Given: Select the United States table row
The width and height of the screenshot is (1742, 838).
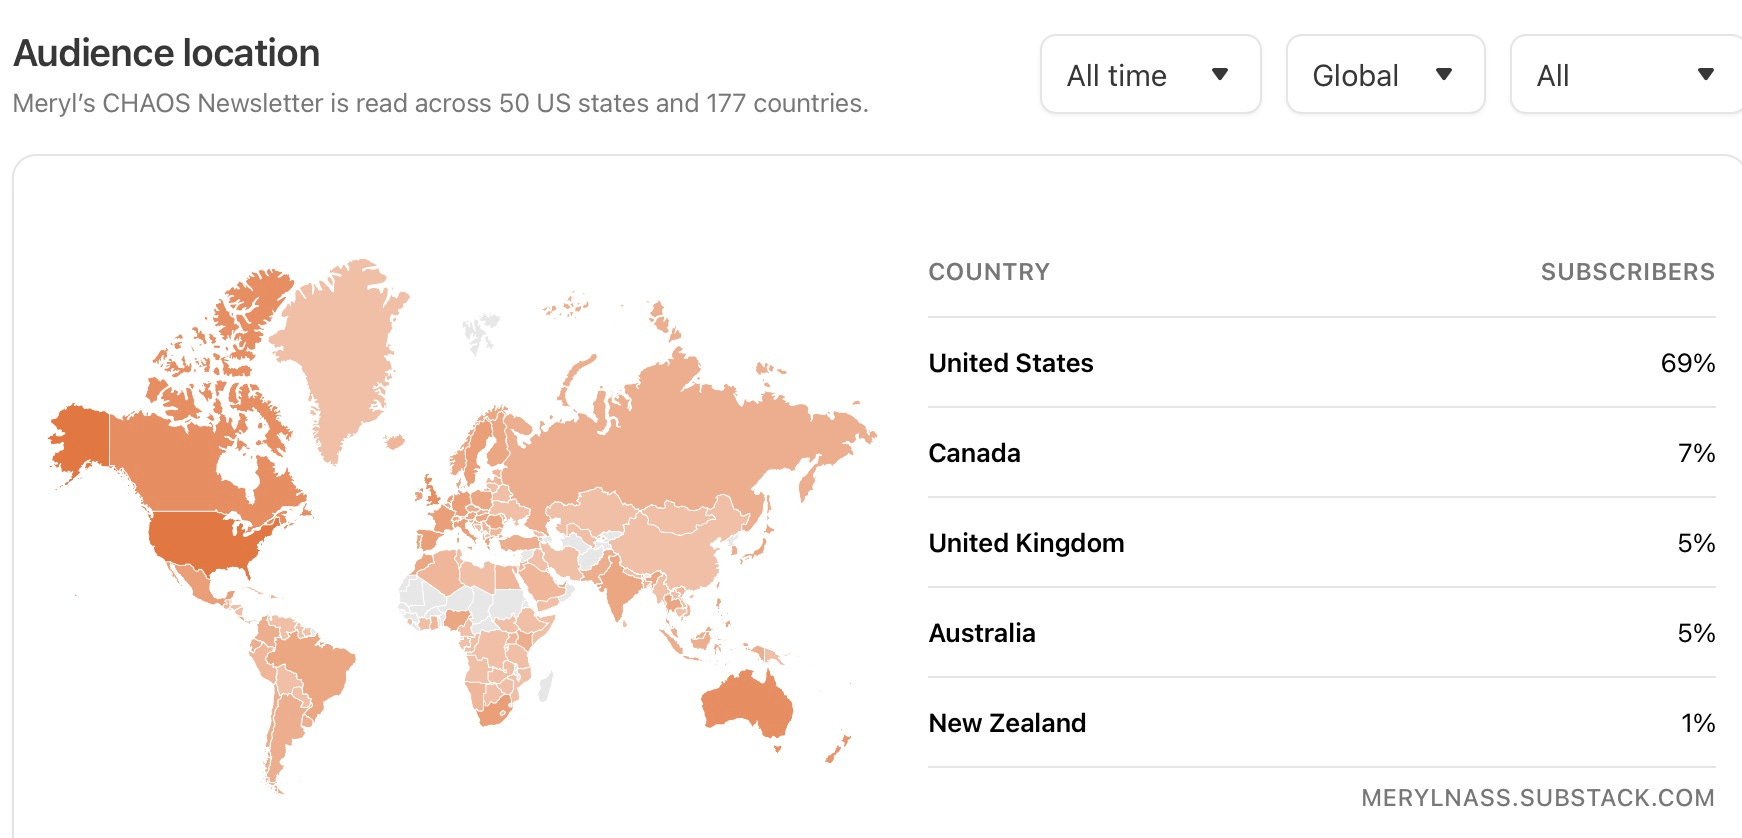Looking at the screenshot, I should (x=1322, y=363).
